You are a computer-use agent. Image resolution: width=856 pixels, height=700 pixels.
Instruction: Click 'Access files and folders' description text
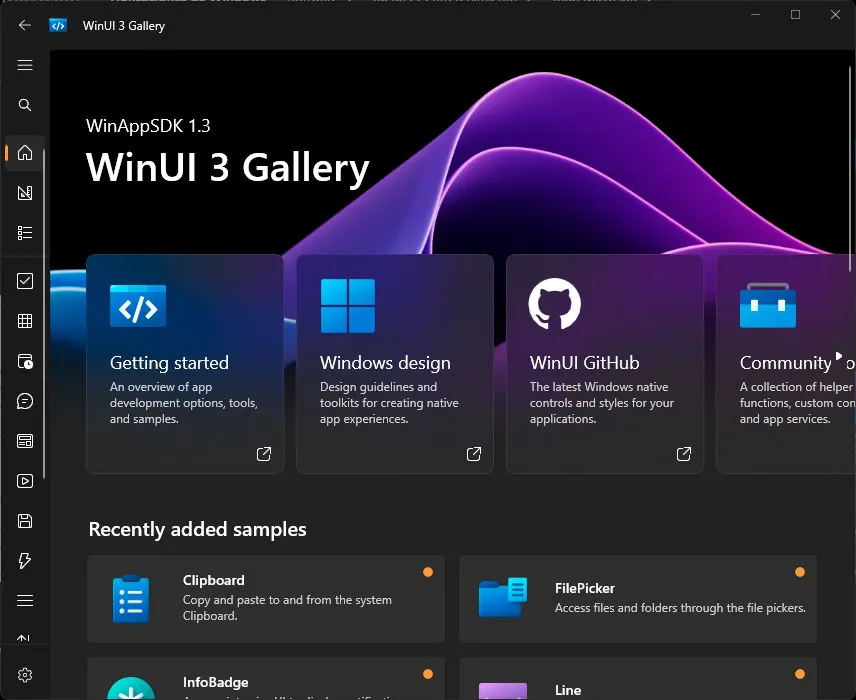click(x=680, y=608)
